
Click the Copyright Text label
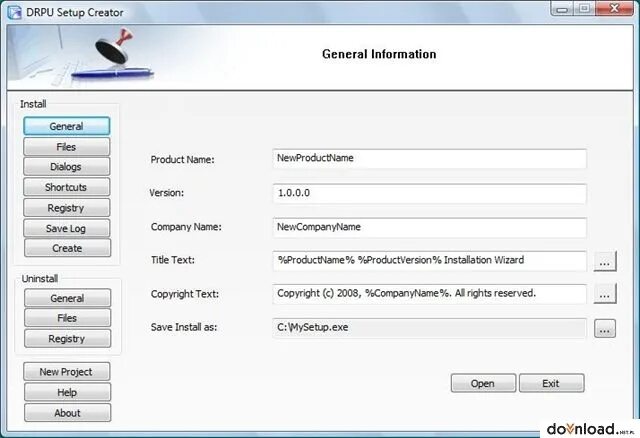tap(185, 294)
